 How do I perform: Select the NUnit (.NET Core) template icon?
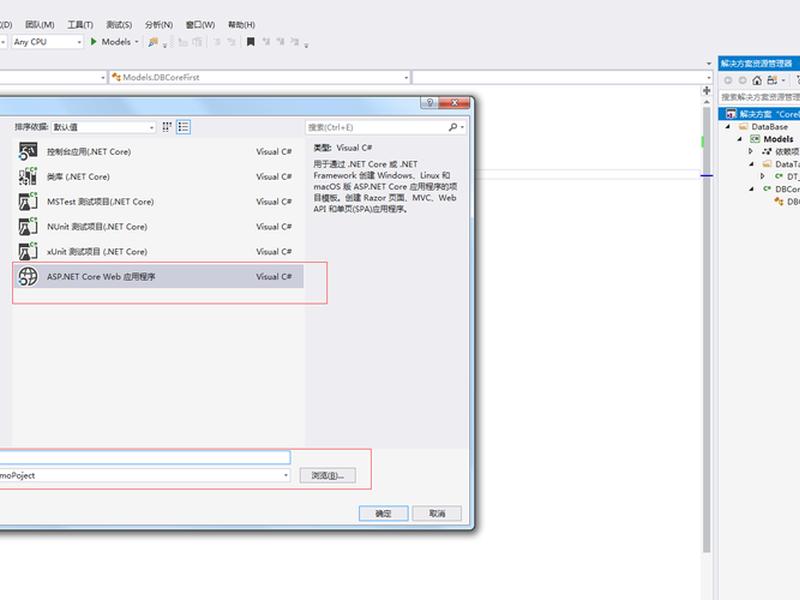coord(28,226)
